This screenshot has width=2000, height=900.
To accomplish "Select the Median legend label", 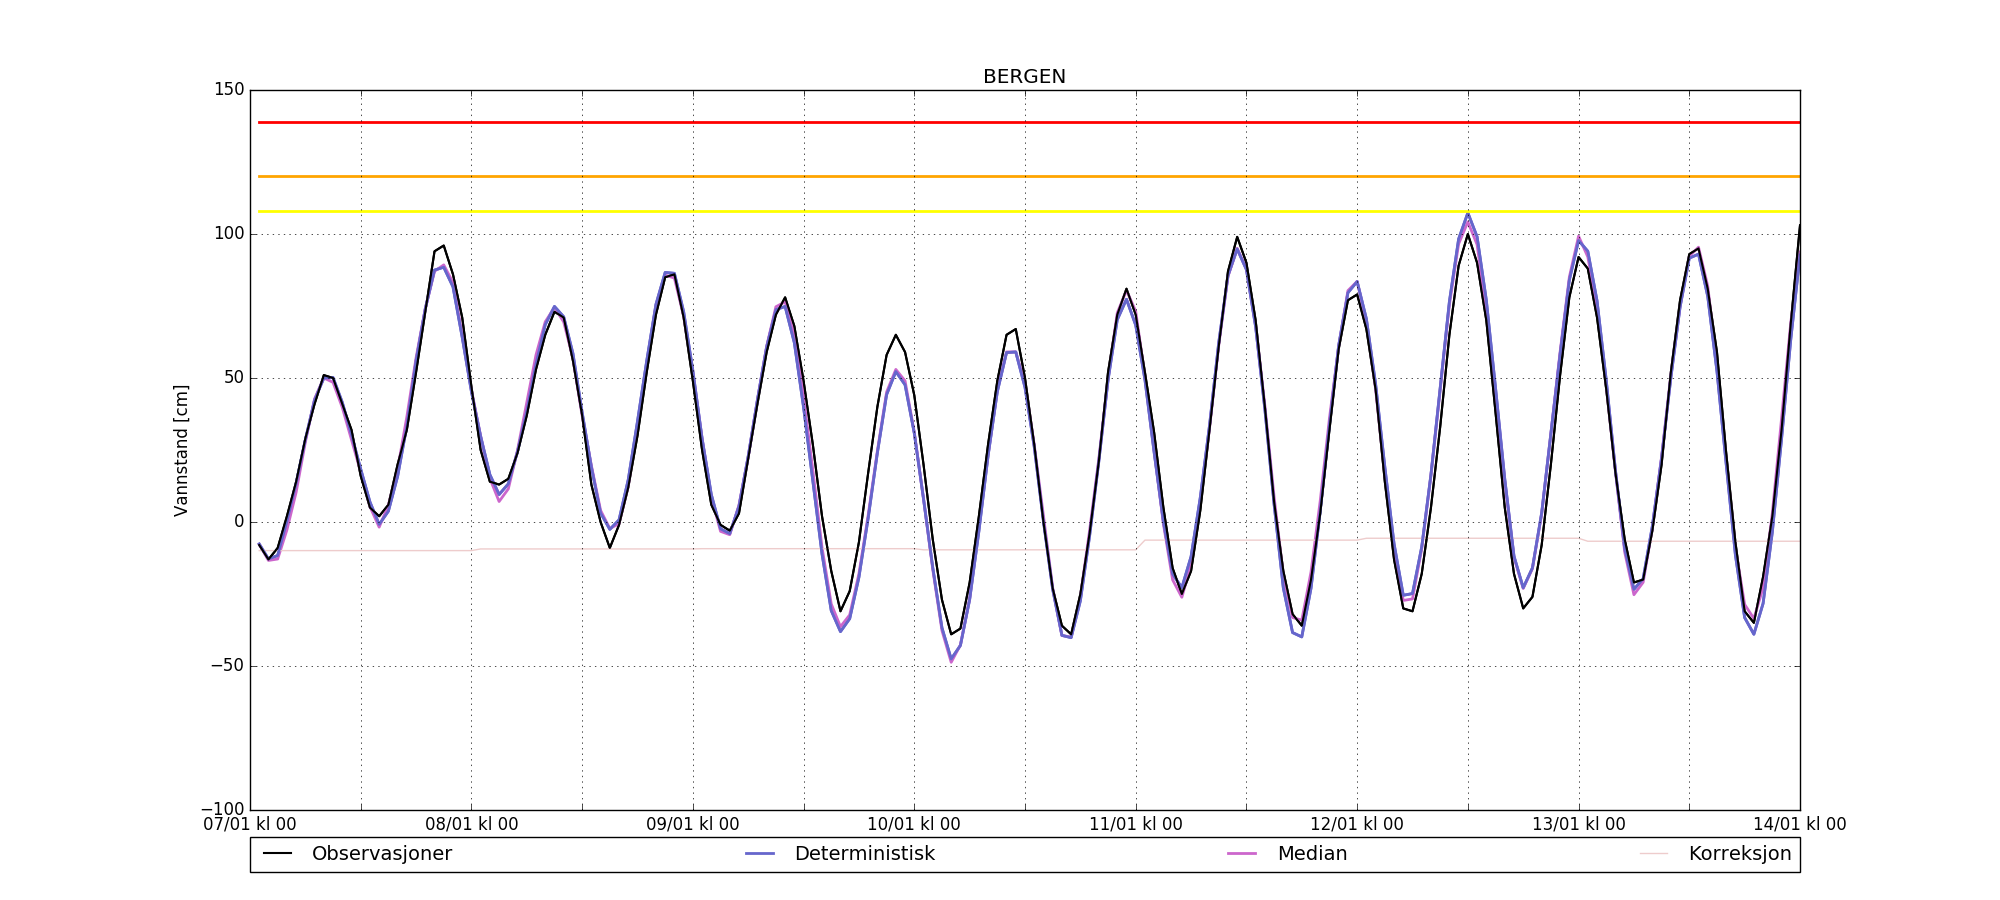I will 1312,854.
